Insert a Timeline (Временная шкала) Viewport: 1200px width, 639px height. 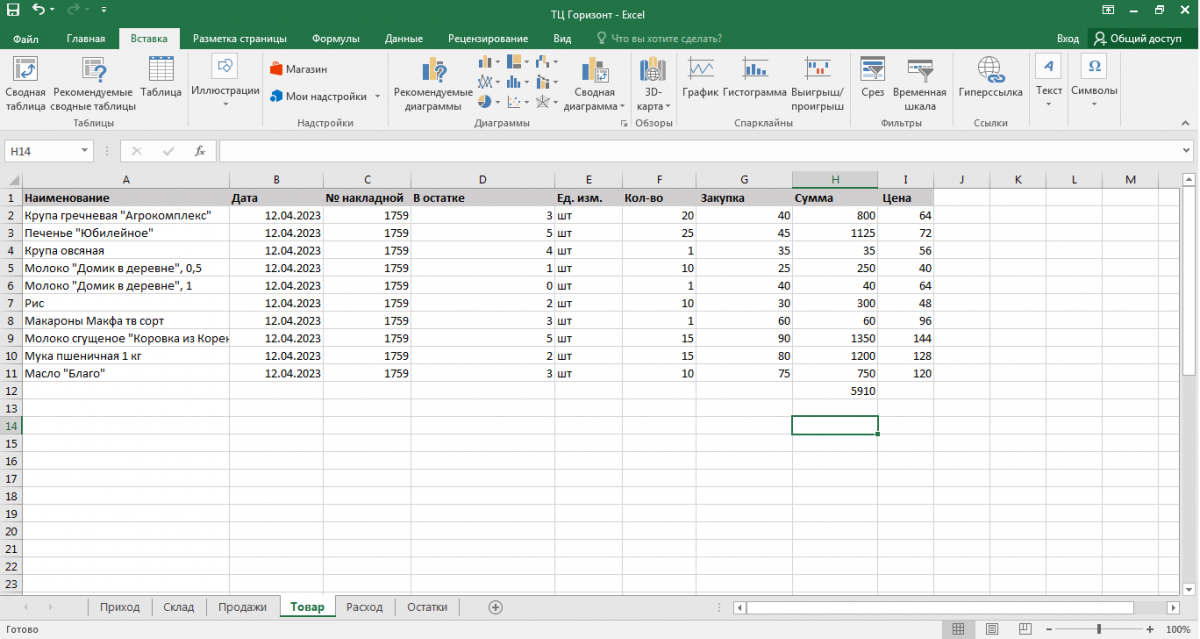pyautogui.click(x=920, y=83)
